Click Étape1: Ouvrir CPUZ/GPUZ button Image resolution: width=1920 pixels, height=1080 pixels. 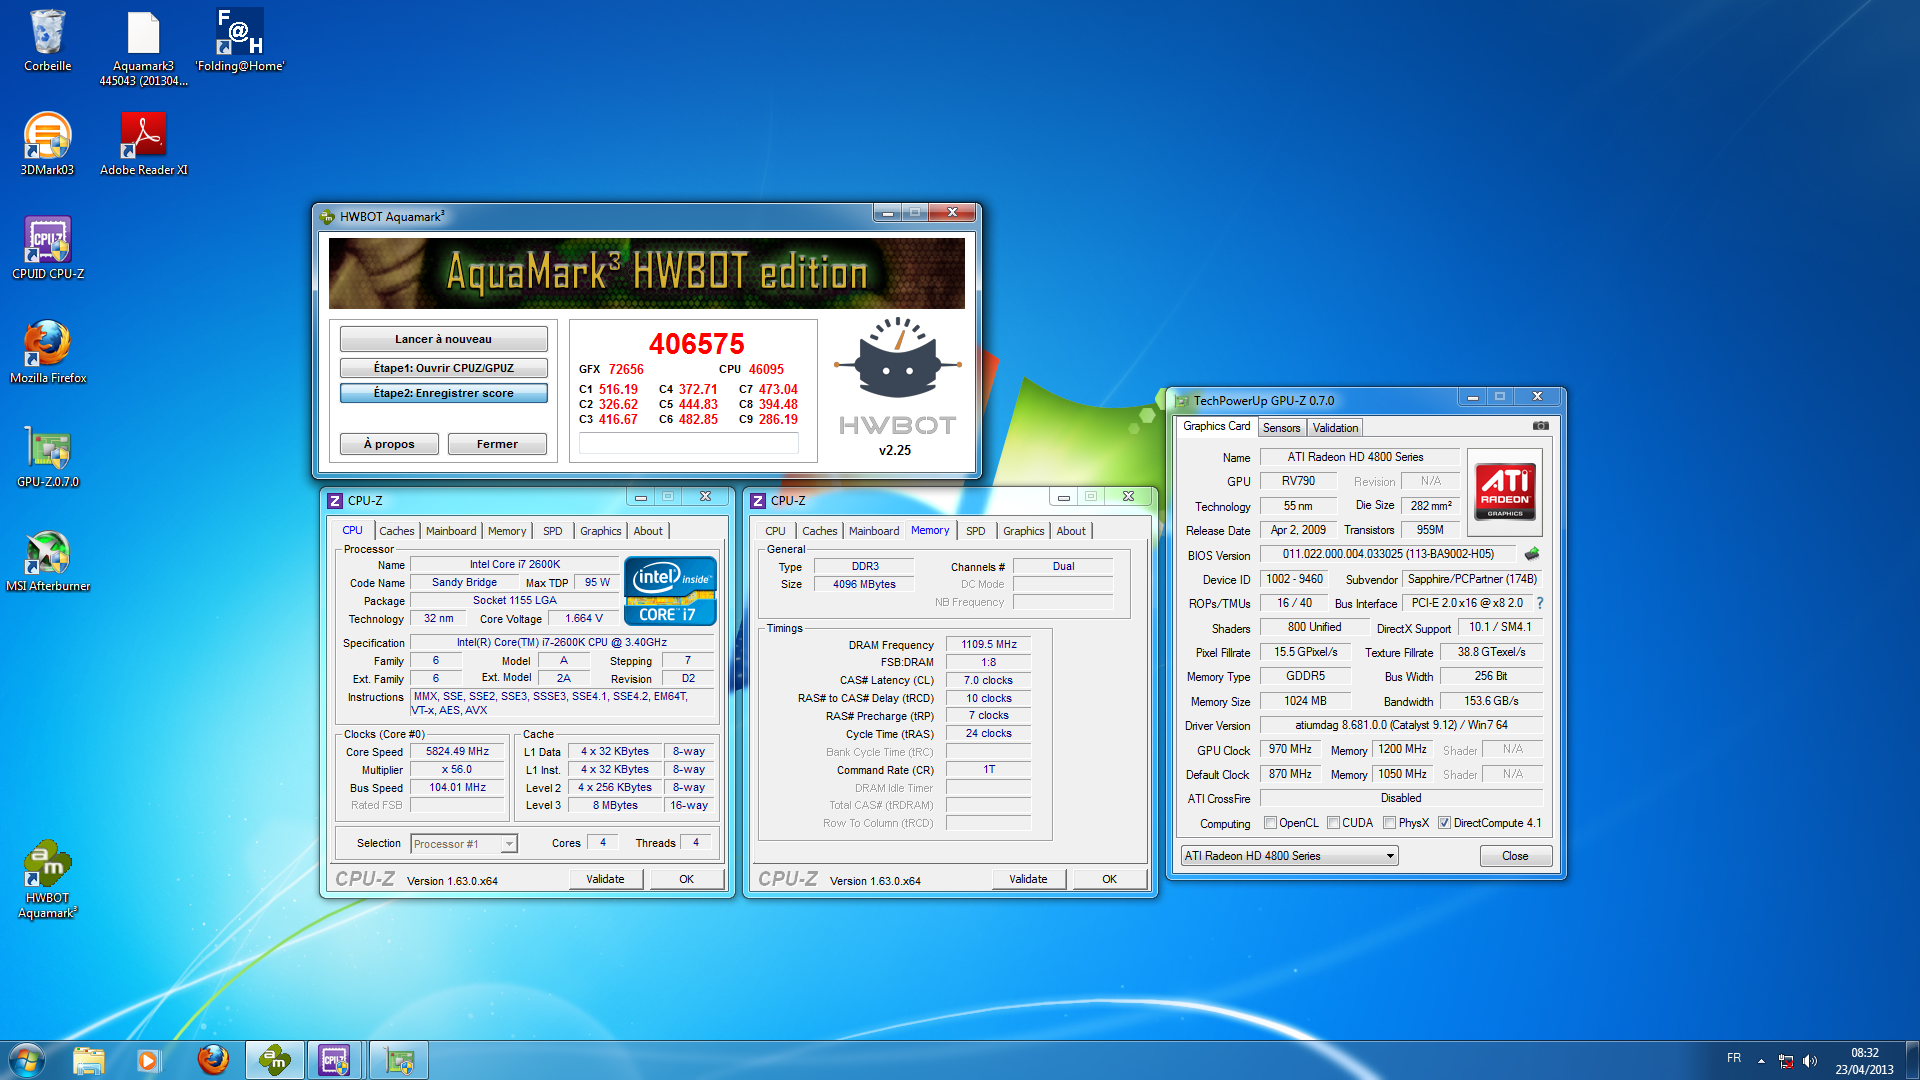tap(443, 368)
